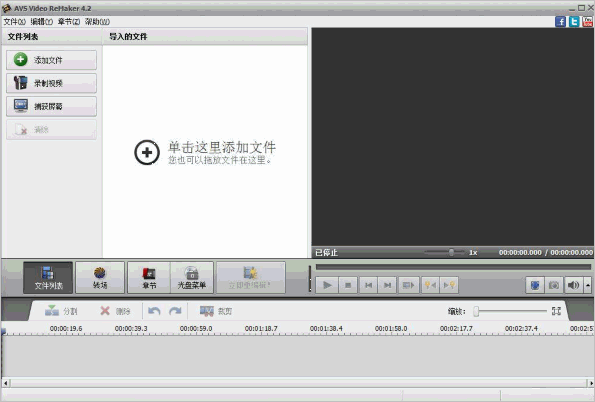Click the 单击这里添加文件 text
Screen dimensions: 595x402
click(222, 147)
